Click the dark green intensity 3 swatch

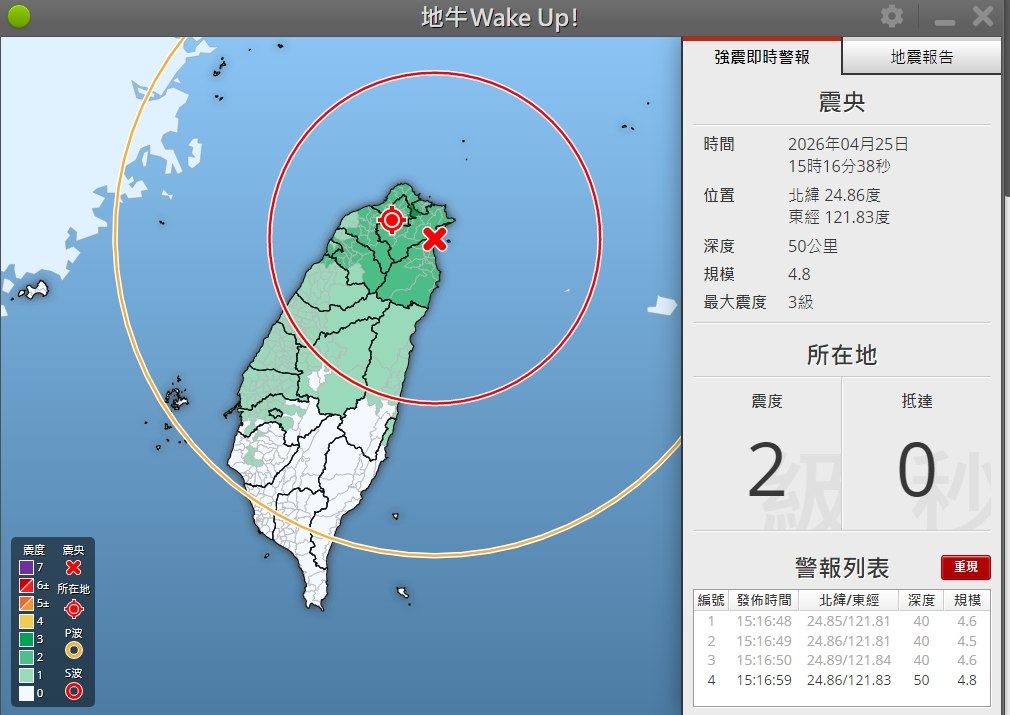click(x=26, y=640)
